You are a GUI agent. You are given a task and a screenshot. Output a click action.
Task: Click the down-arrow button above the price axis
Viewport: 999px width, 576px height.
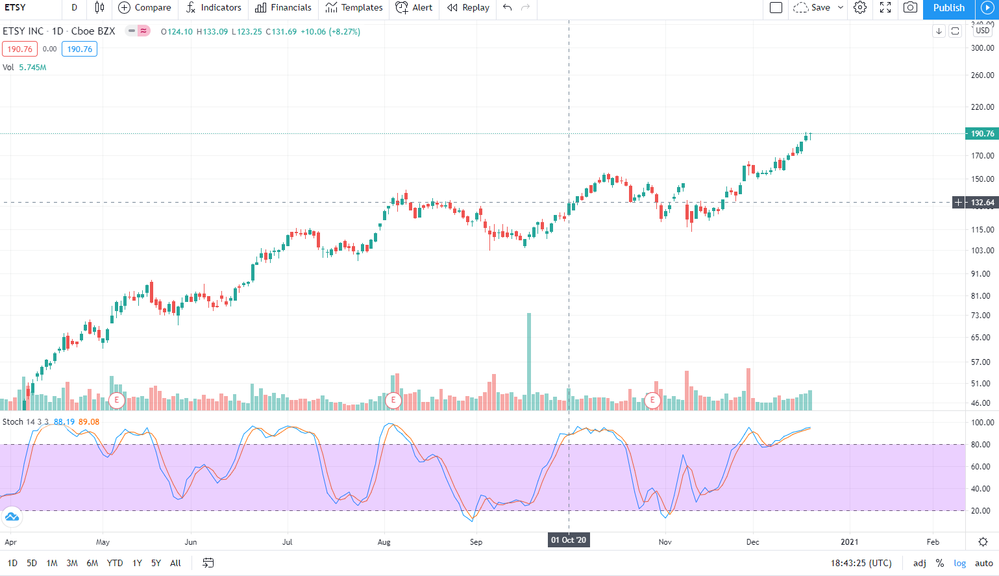click(x=938, y=31)
